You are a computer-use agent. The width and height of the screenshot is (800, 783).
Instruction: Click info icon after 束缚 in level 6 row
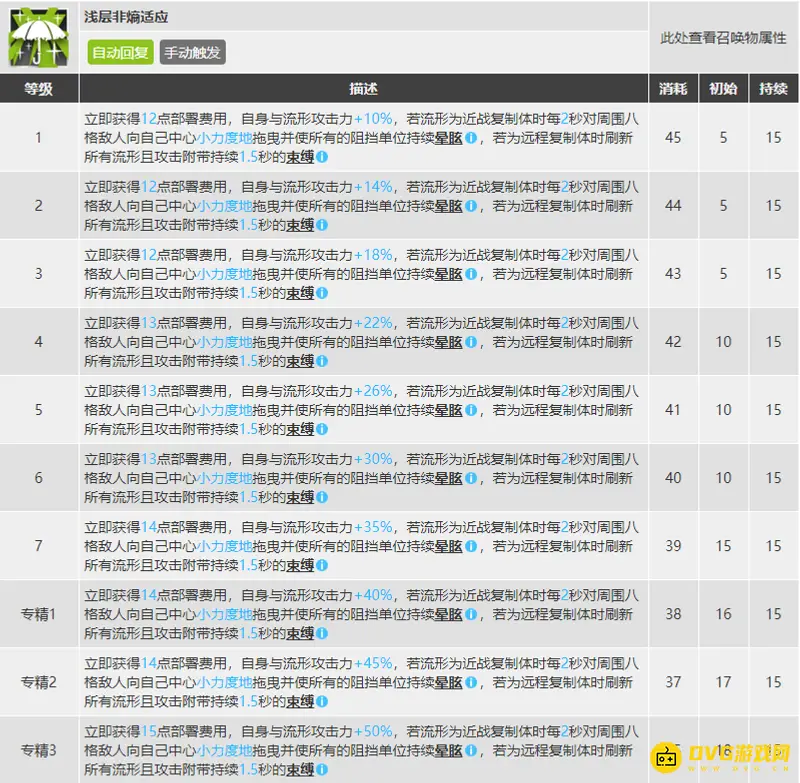click(x=322, y=497)
